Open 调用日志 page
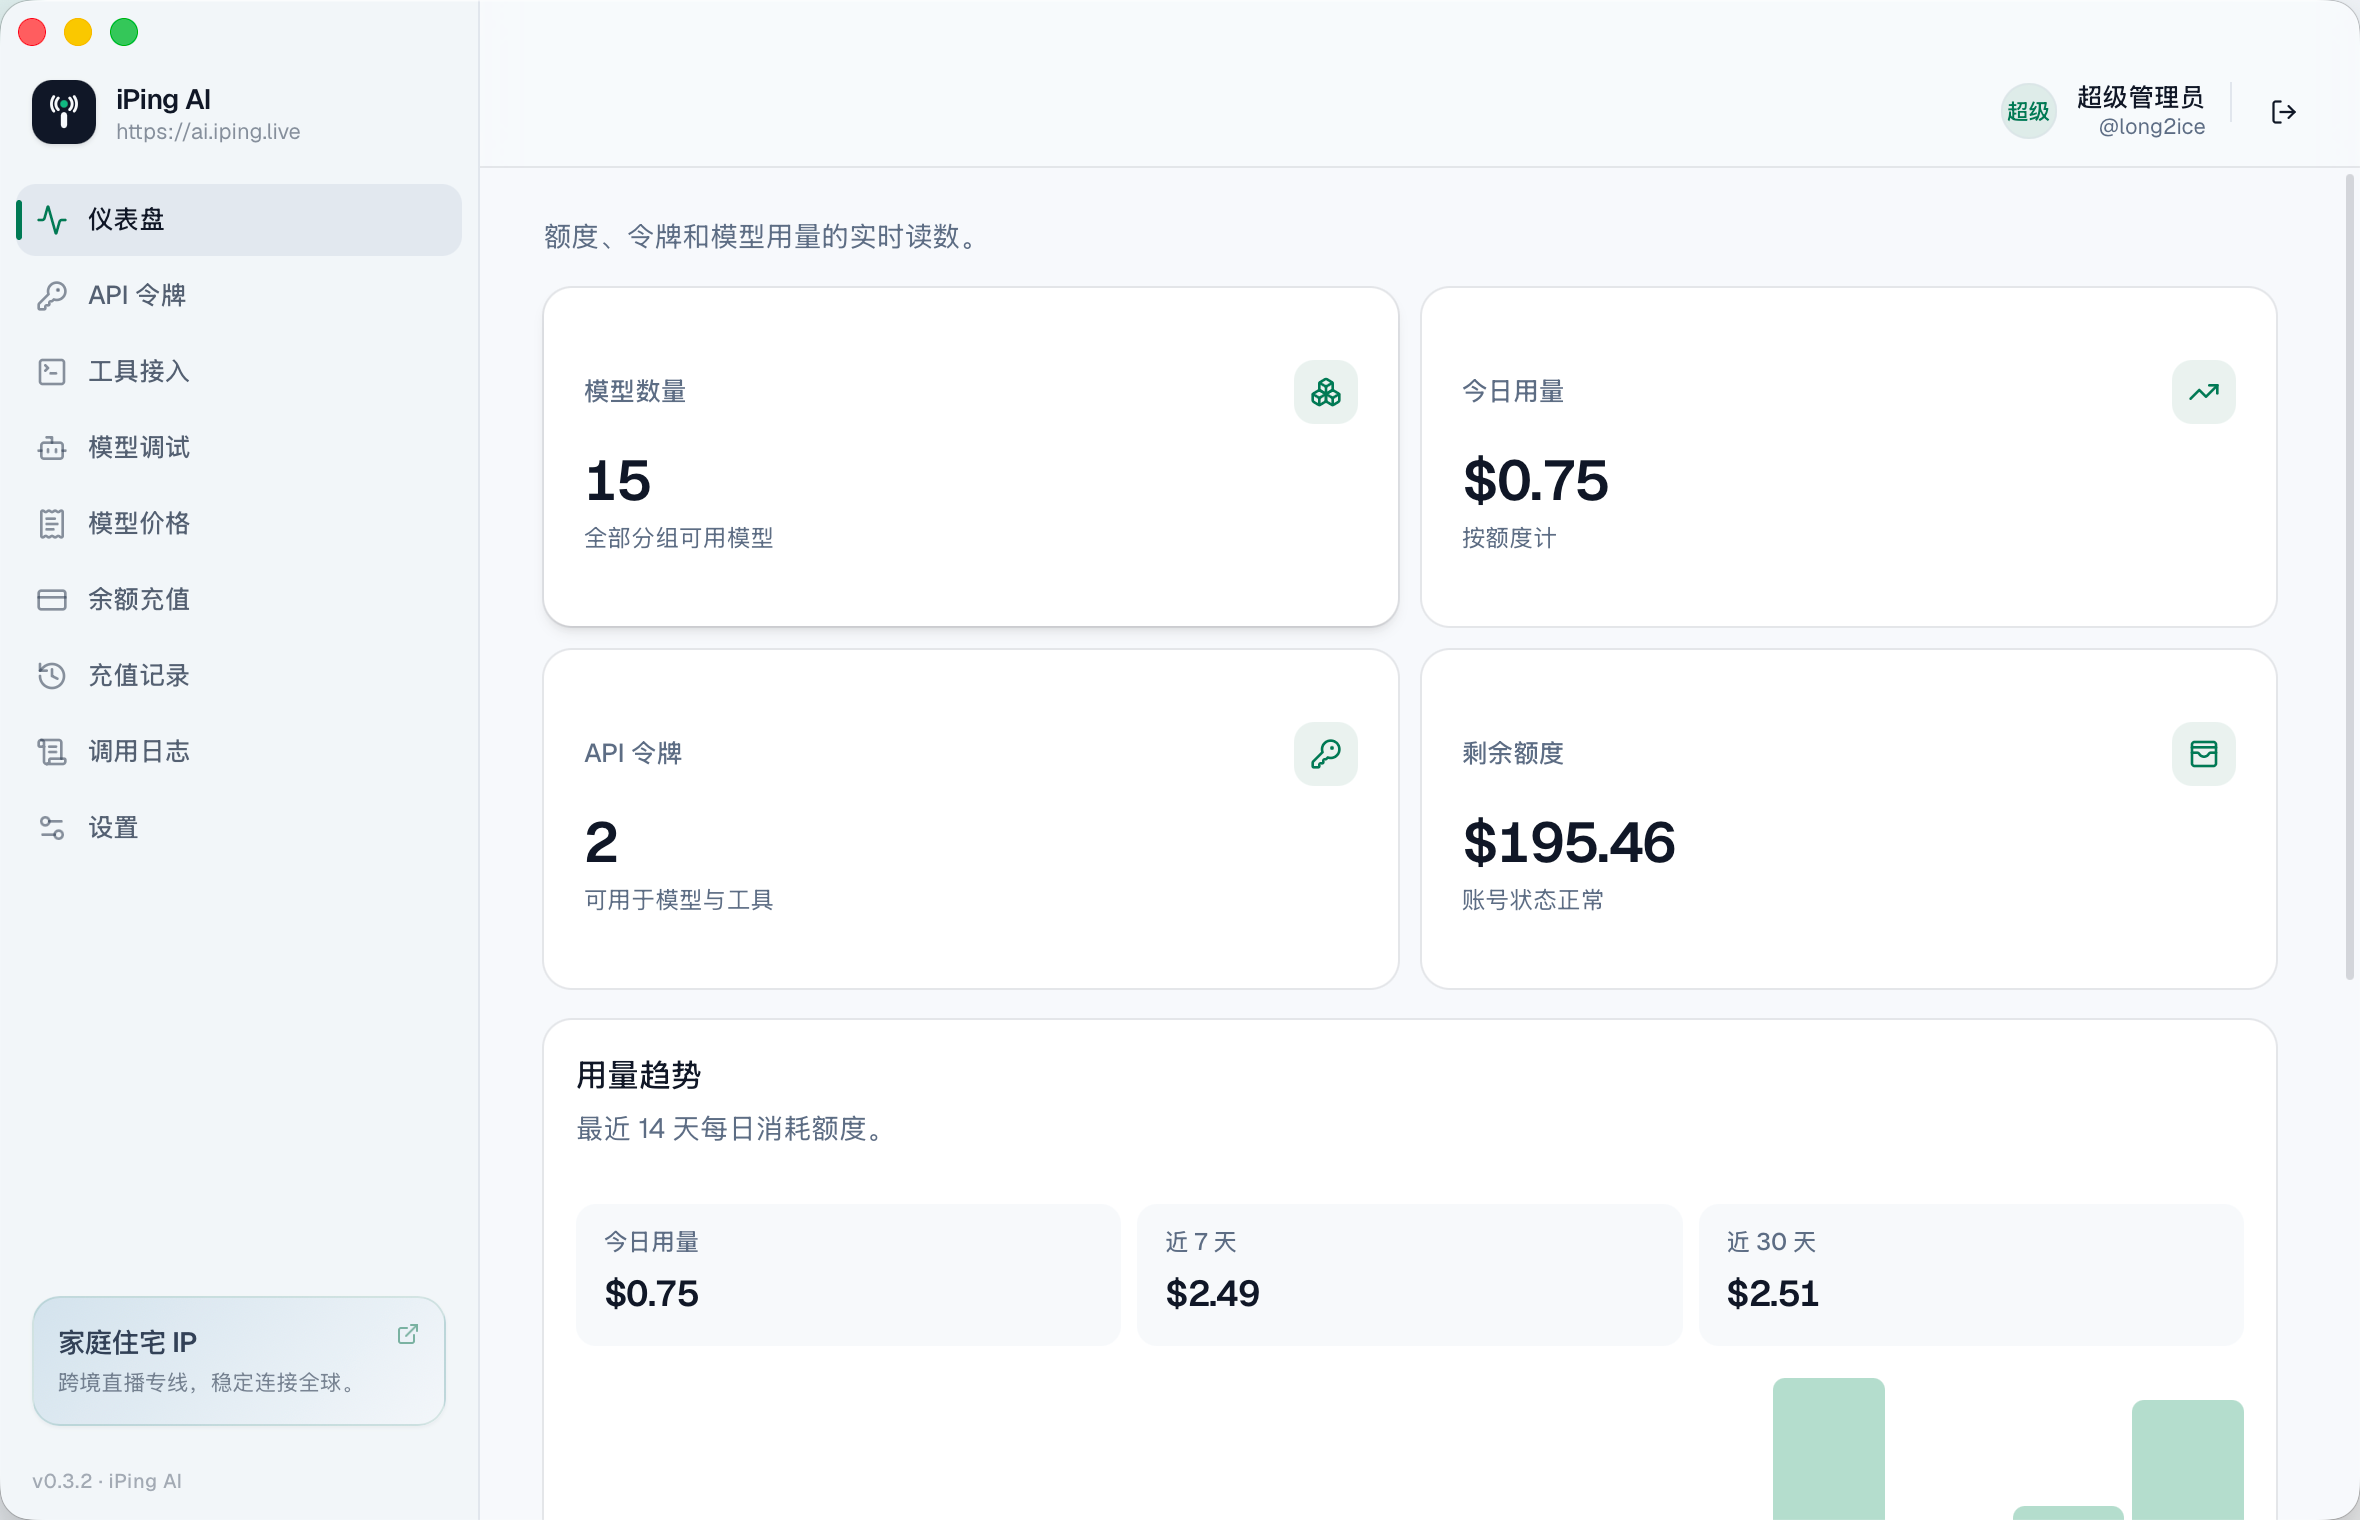Screen dimensions: 2360x1520 coord(239,751)
